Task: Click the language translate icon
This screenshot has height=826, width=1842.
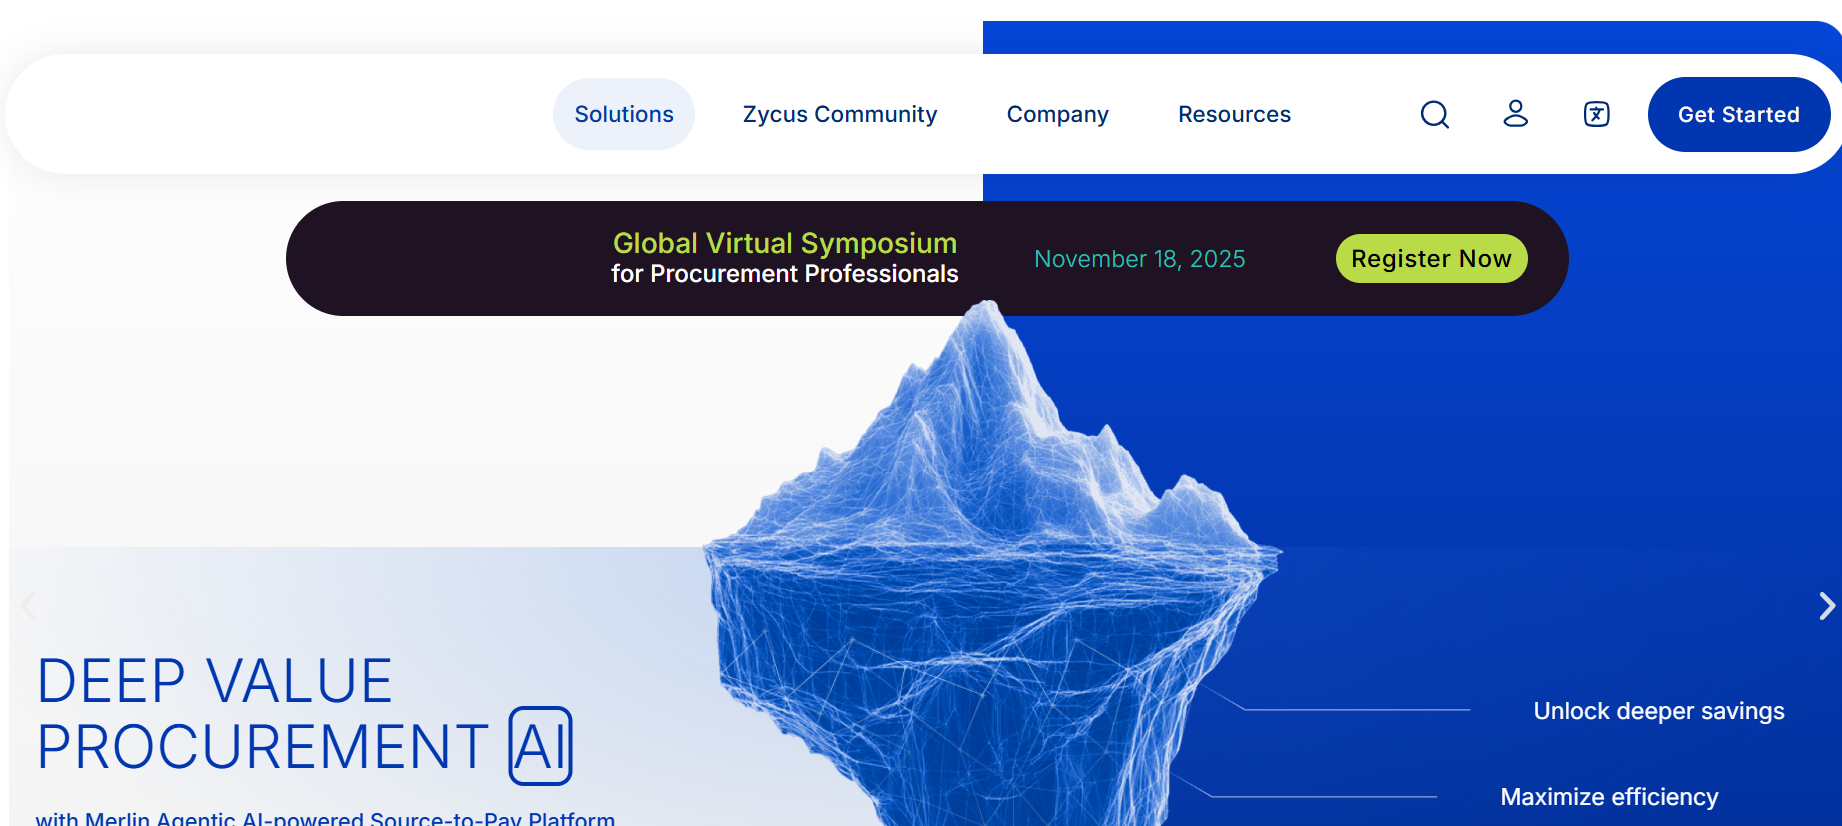Action: pyautogui.click(x=1596, y=115)
